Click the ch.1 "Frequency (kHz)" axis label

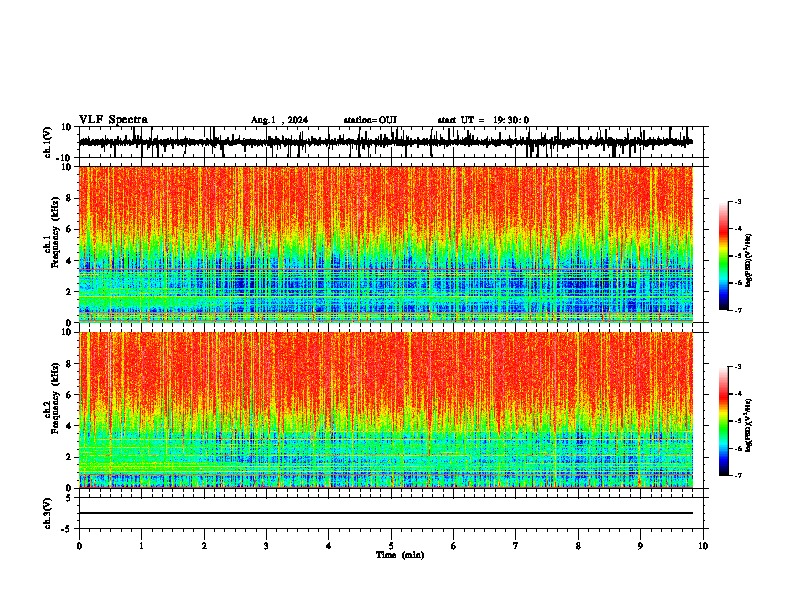[56, 233]
